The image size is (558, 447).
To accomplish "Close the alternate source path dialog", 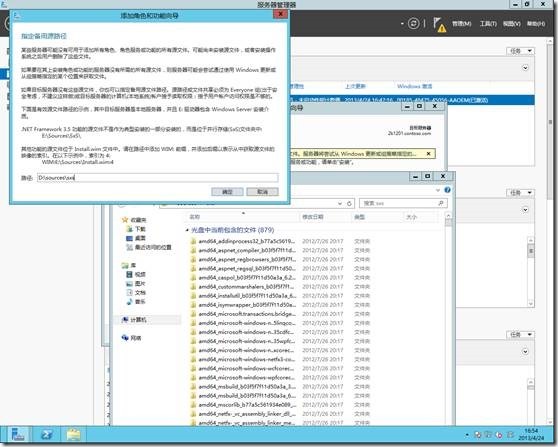I will click(x=280, y=14).
